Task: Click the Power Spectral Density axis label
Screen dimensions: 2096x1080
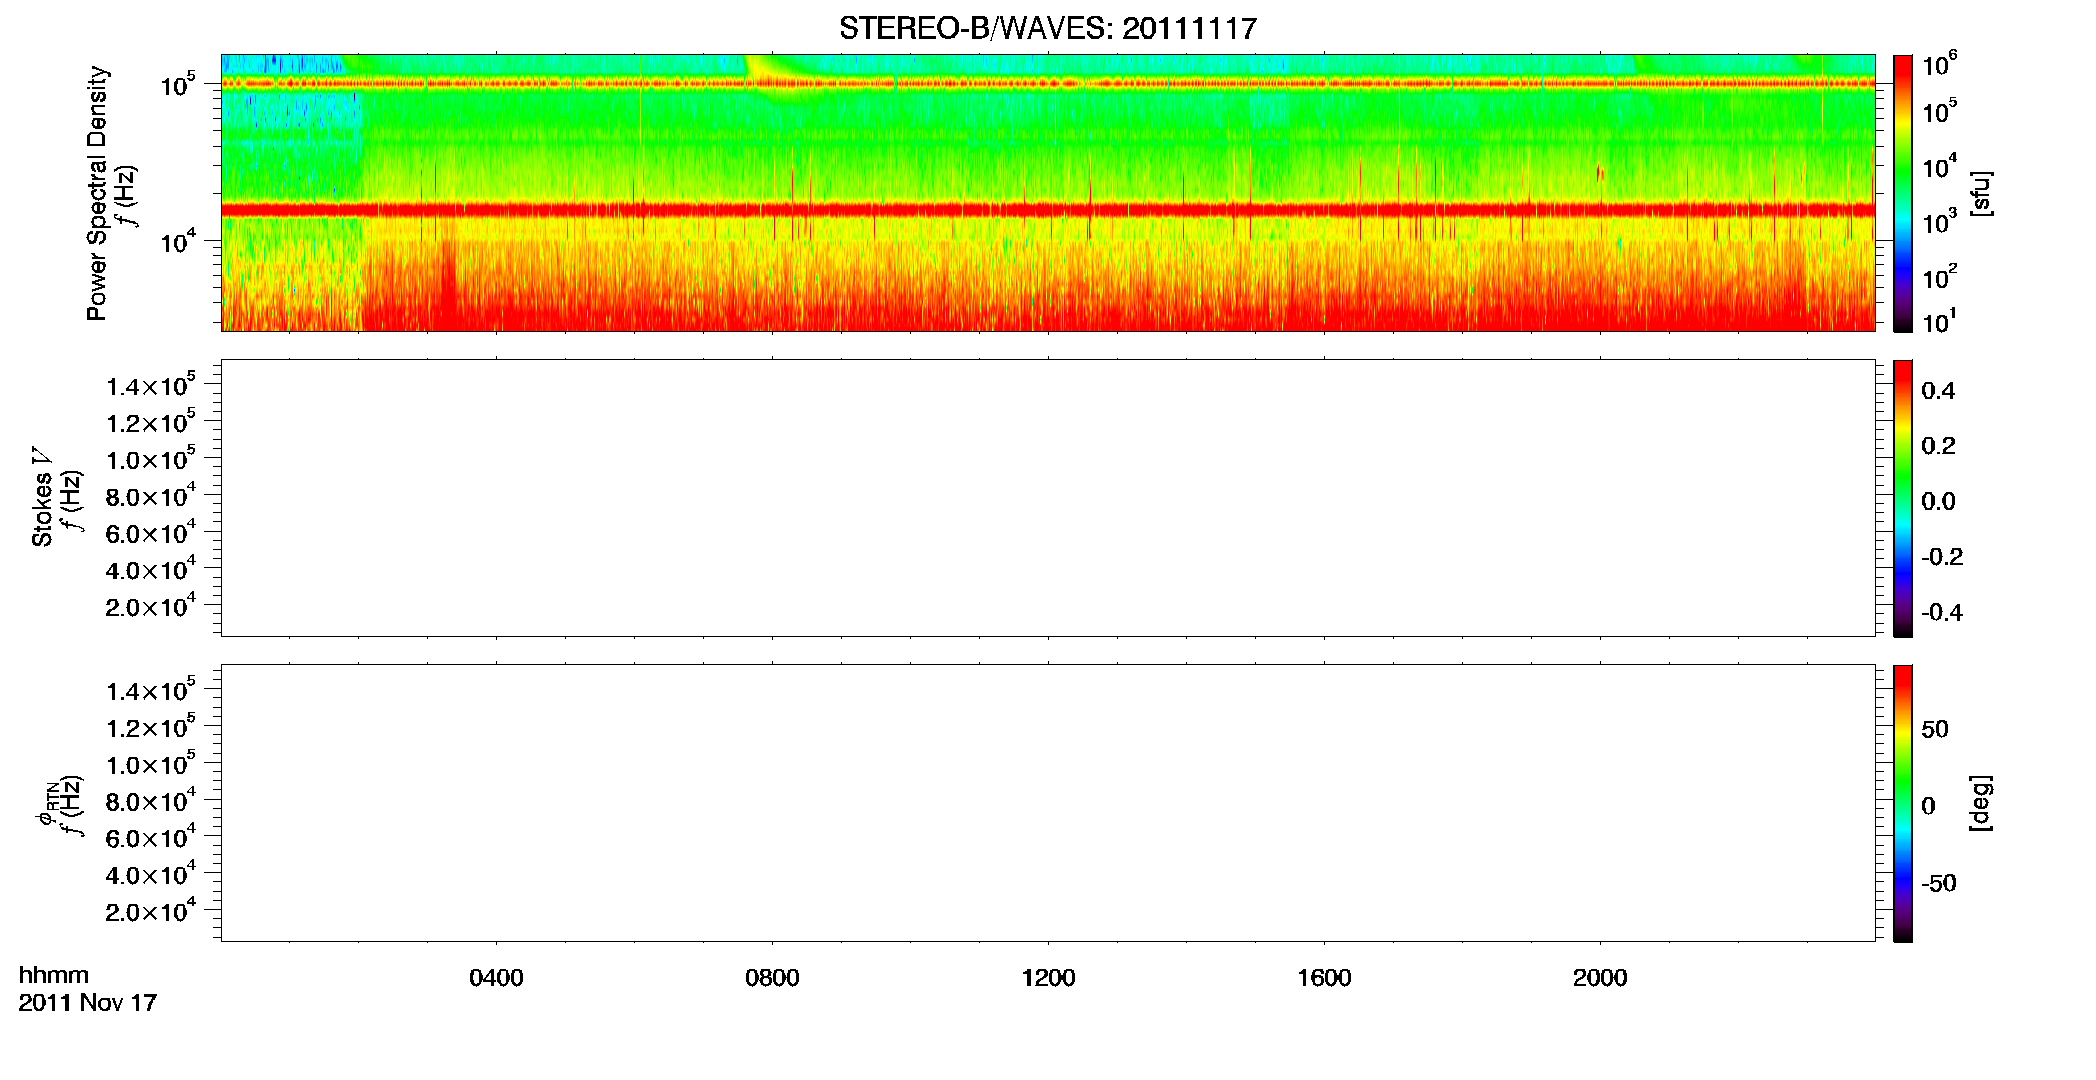Action: click(x=97, y=193)
